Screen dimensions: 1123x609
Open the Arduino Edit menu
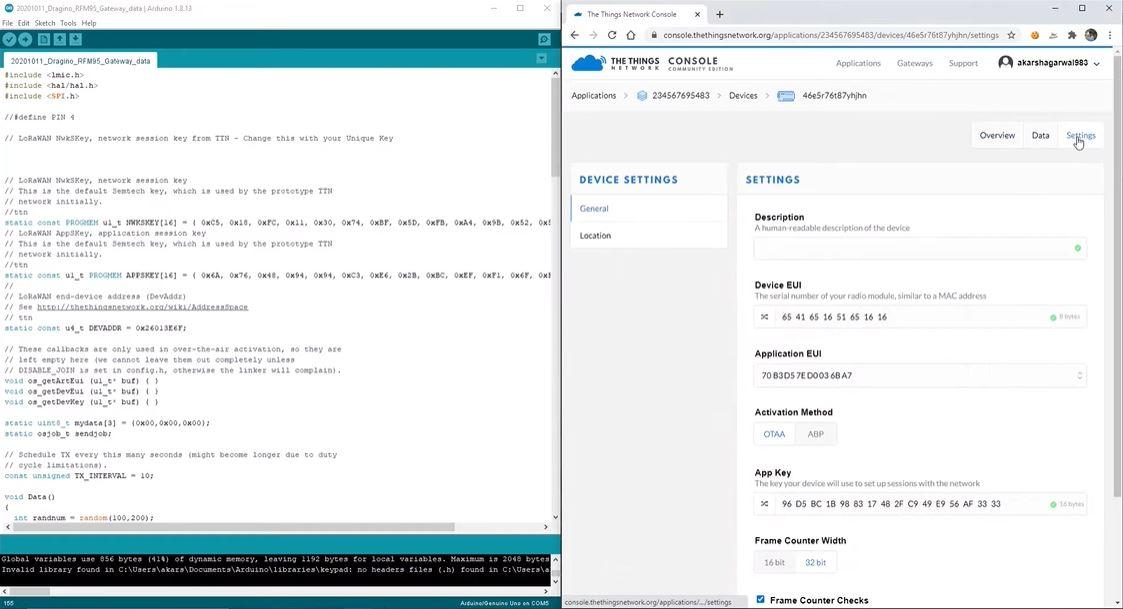pos(24,23)
